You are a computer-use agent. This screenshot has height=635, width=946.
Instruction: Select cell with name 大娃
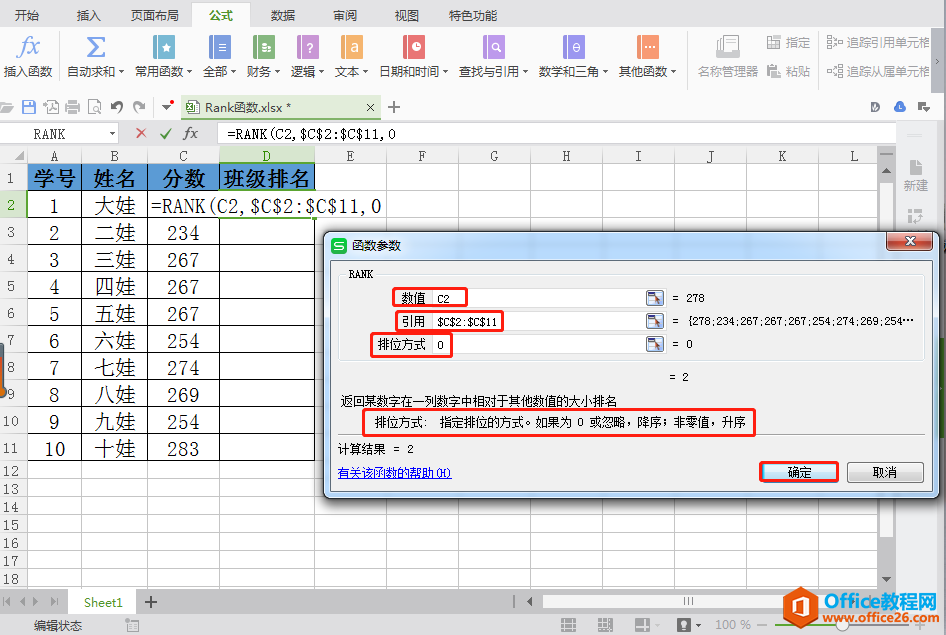click(115, 206)
